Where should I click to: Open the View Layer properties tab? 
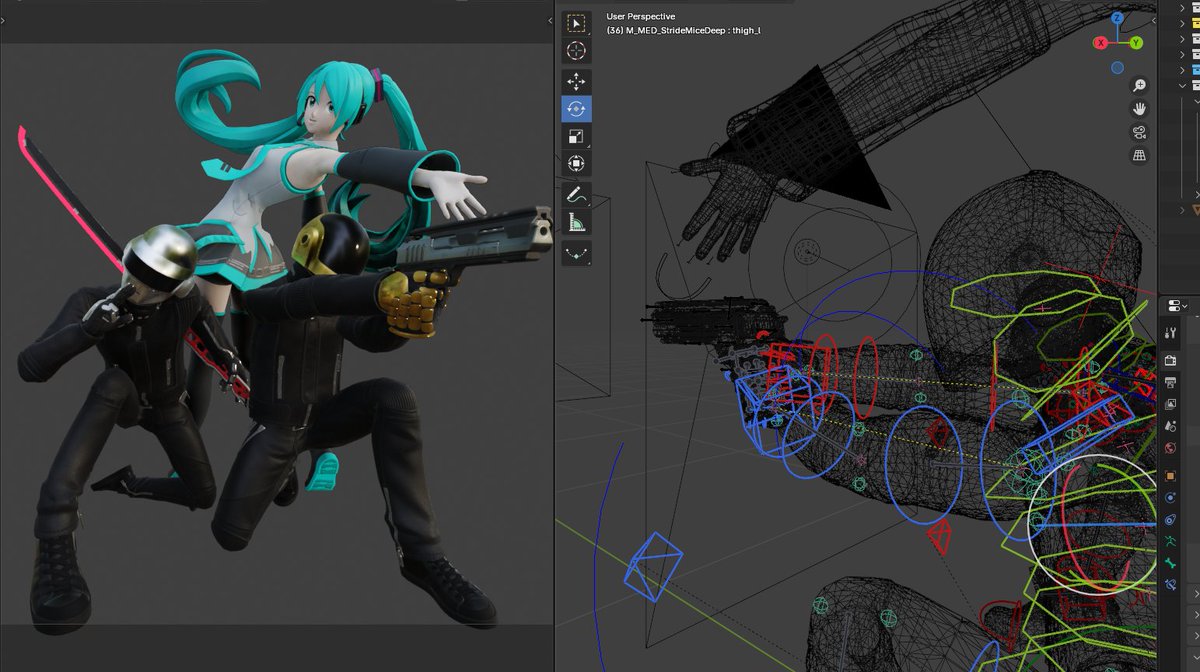1171,404
